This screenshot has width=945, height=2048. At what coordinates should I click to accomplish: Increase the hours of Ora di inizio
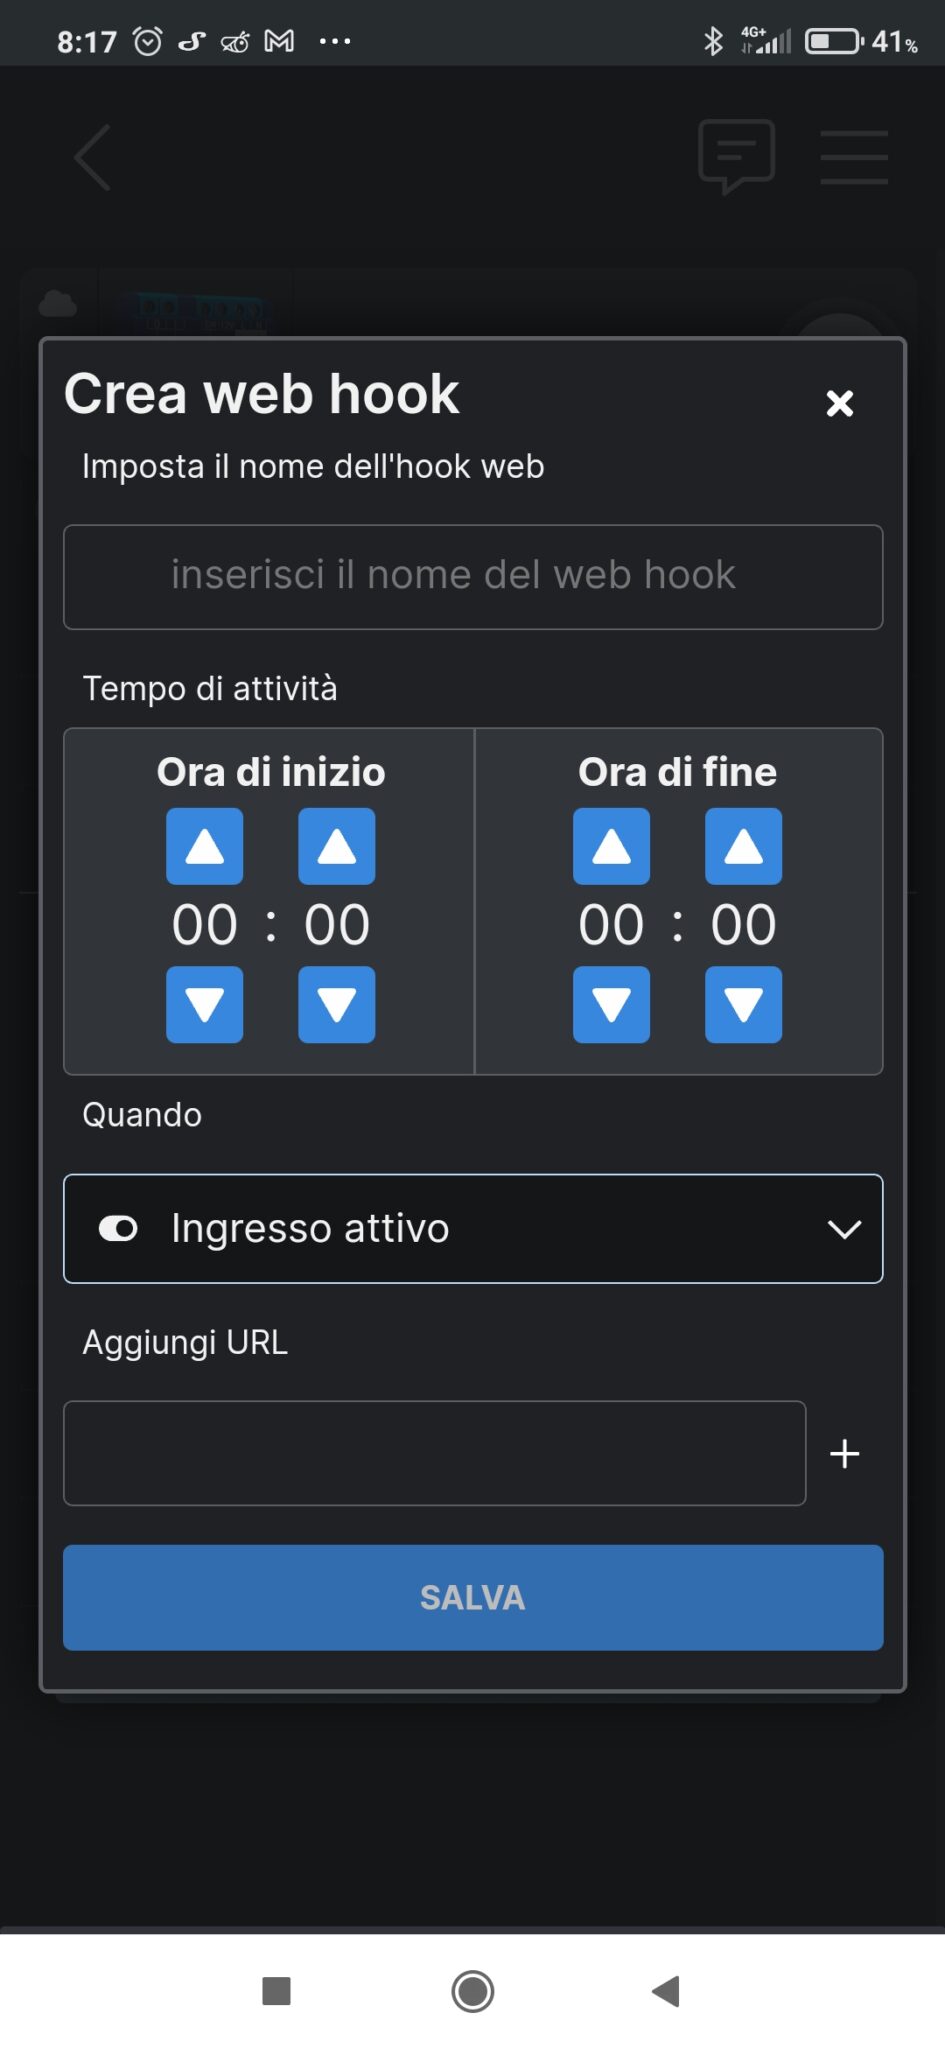(204, 845)
